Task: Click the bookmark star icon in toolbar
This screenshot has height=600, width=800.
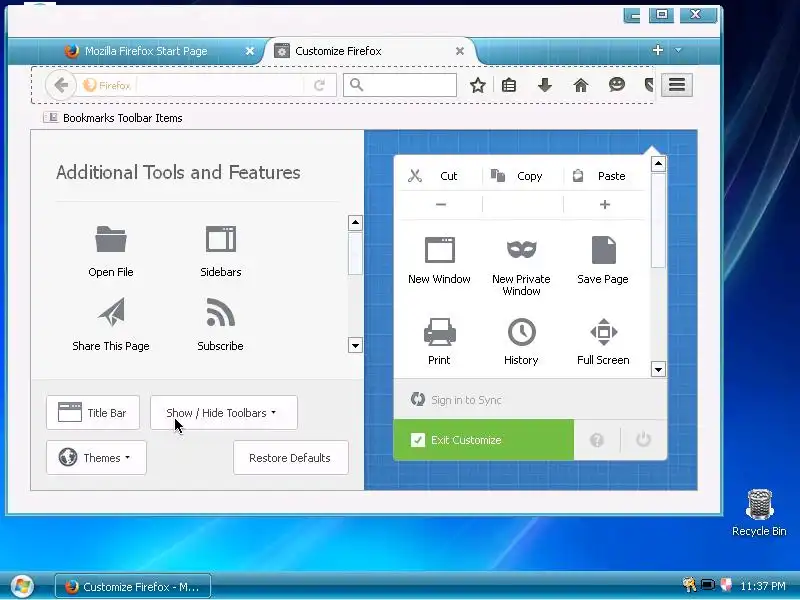Action: coord(478,85)
